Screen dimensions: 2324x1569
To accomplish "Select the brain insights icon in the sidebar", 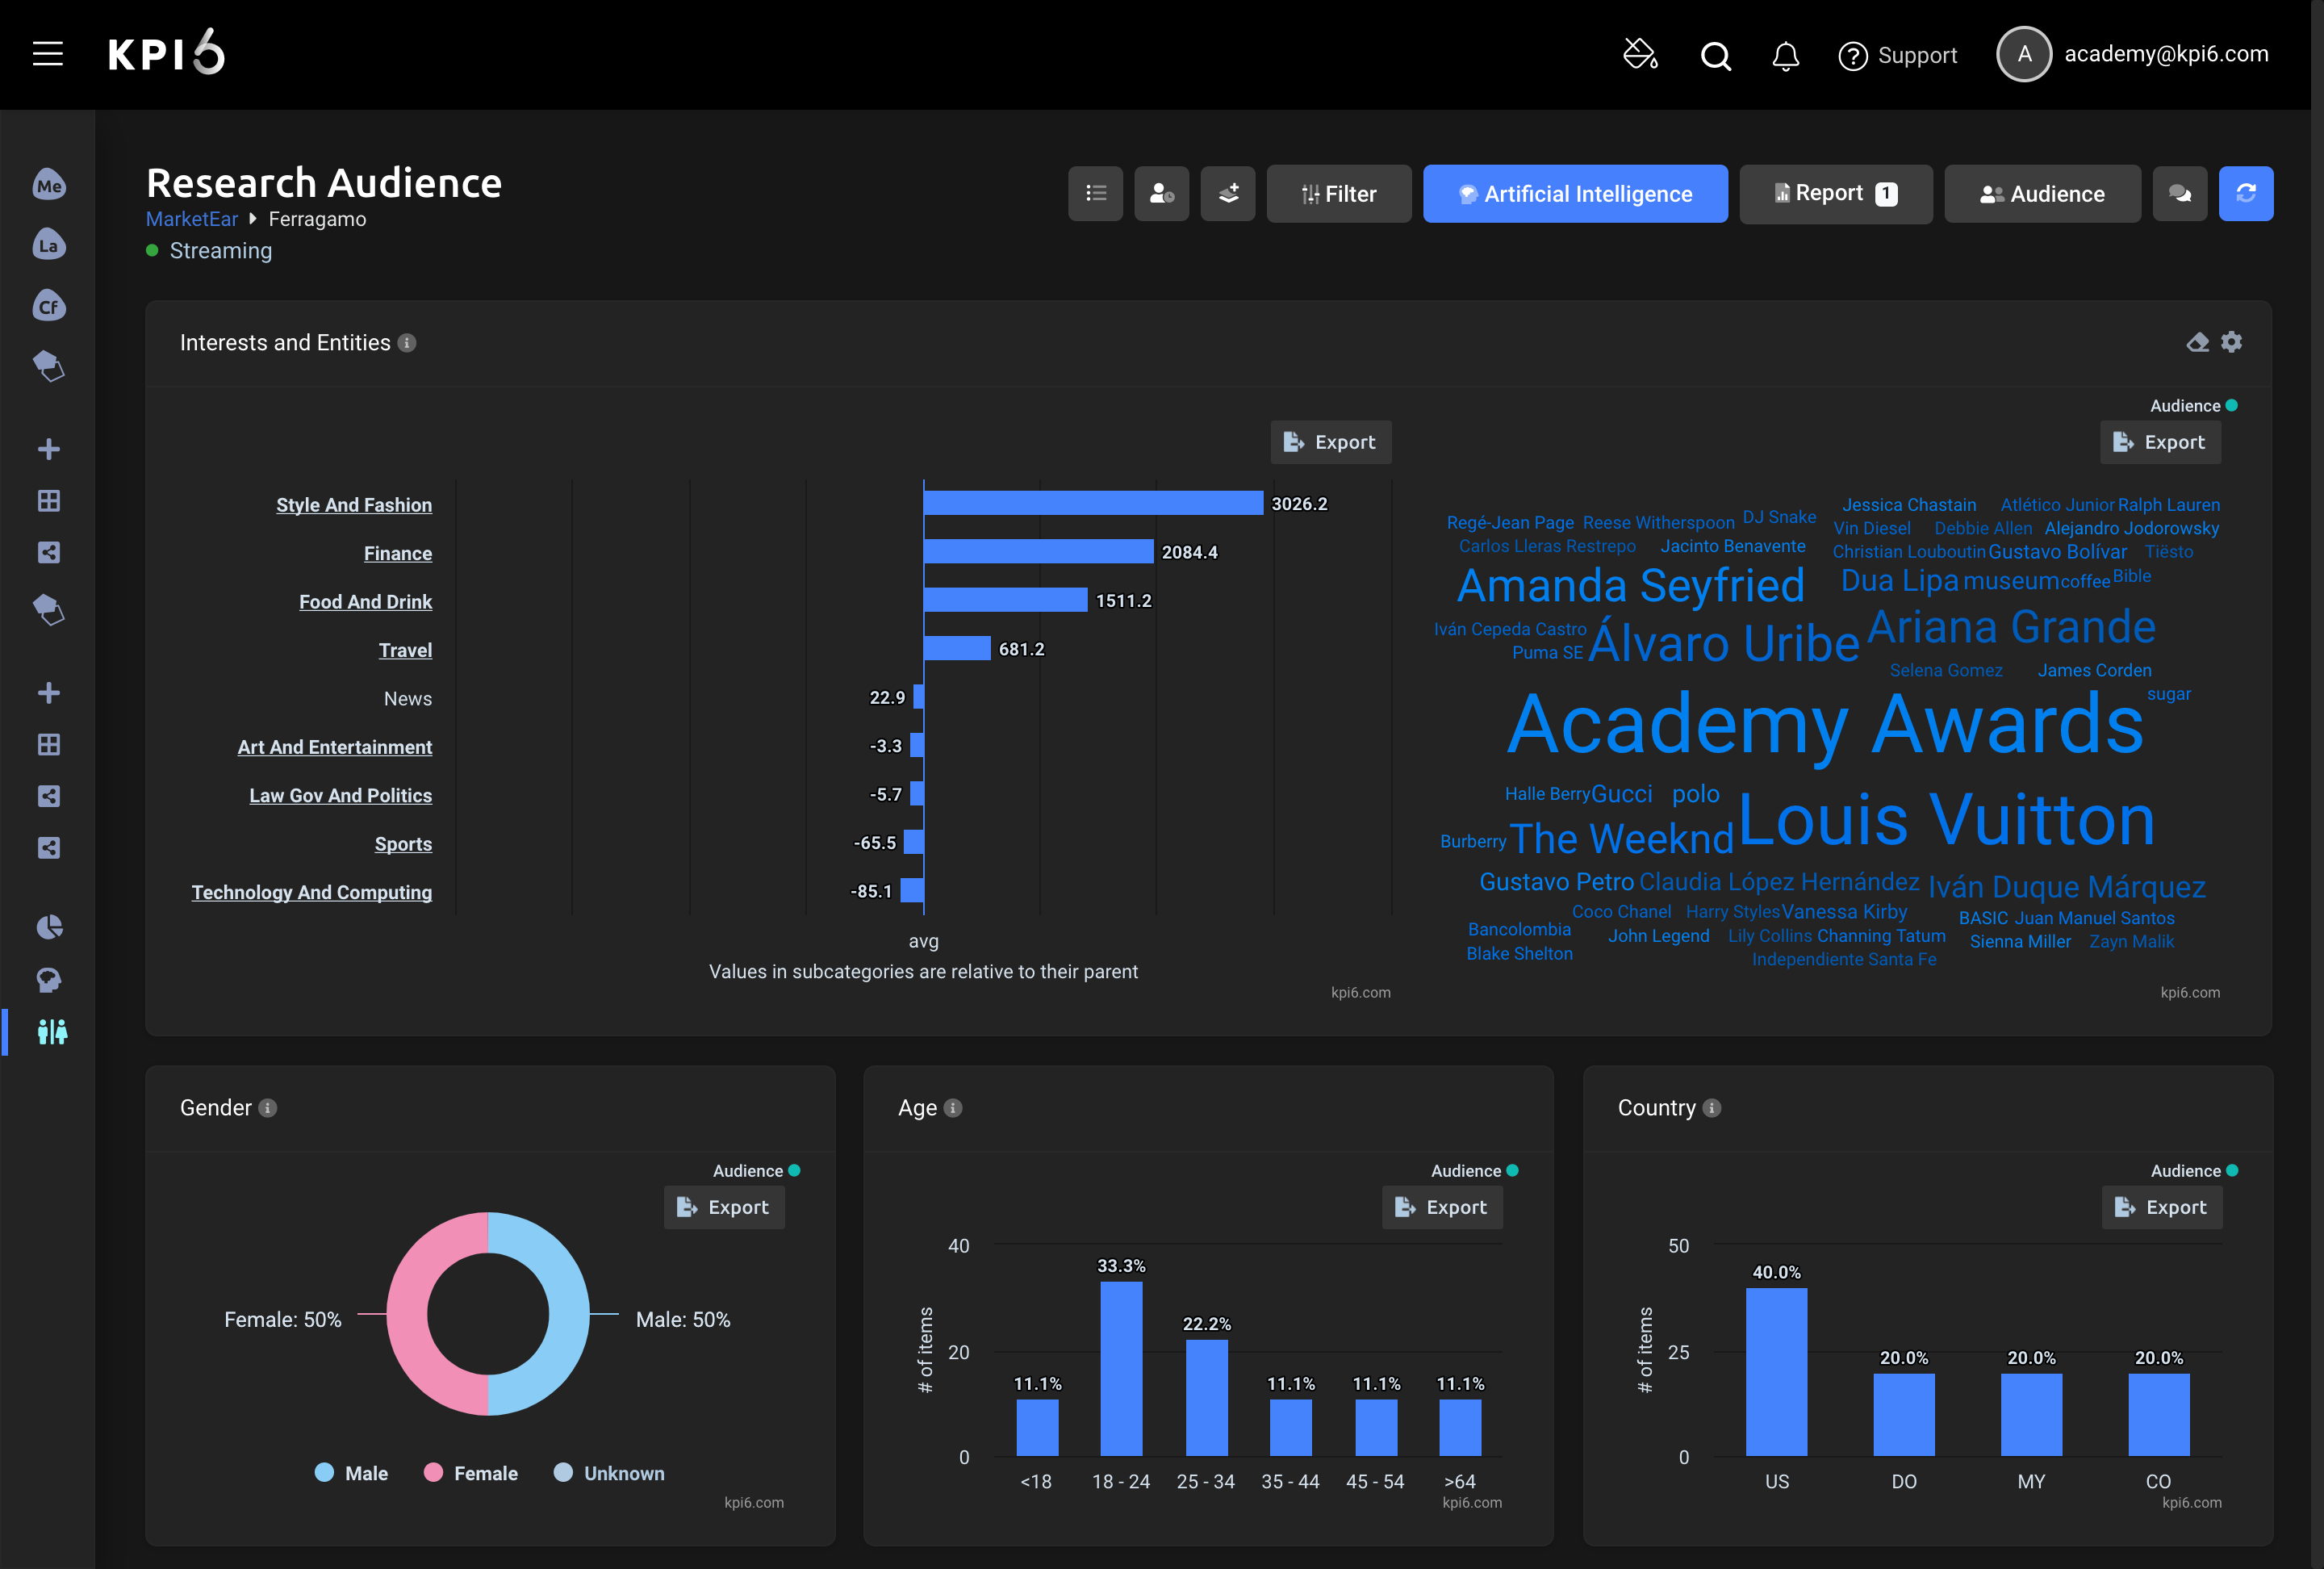I will pyautogui.click(x=49, y=980).
